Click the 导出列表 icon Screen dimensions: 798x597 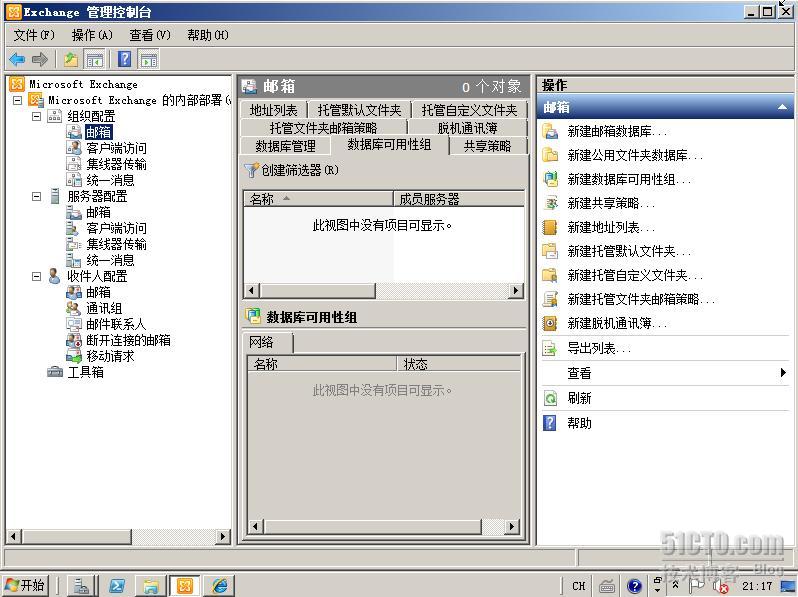[550, 349]
